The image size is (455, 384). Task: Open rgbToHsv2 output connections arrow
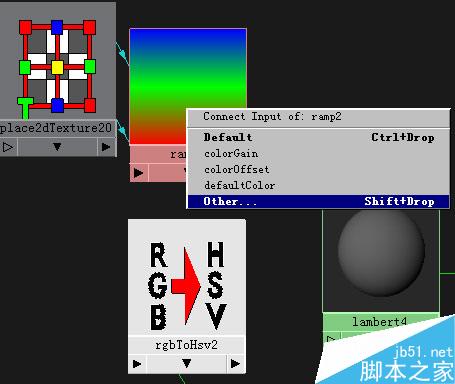click(236, 364)
